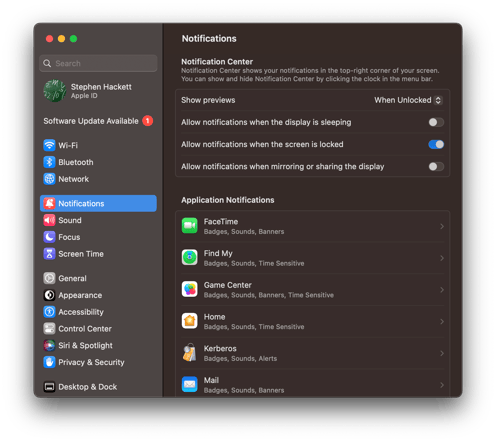Open Privacy & Security label
Image resolution: width=496 pixels, height=442 pixels.
coord(91,362)
